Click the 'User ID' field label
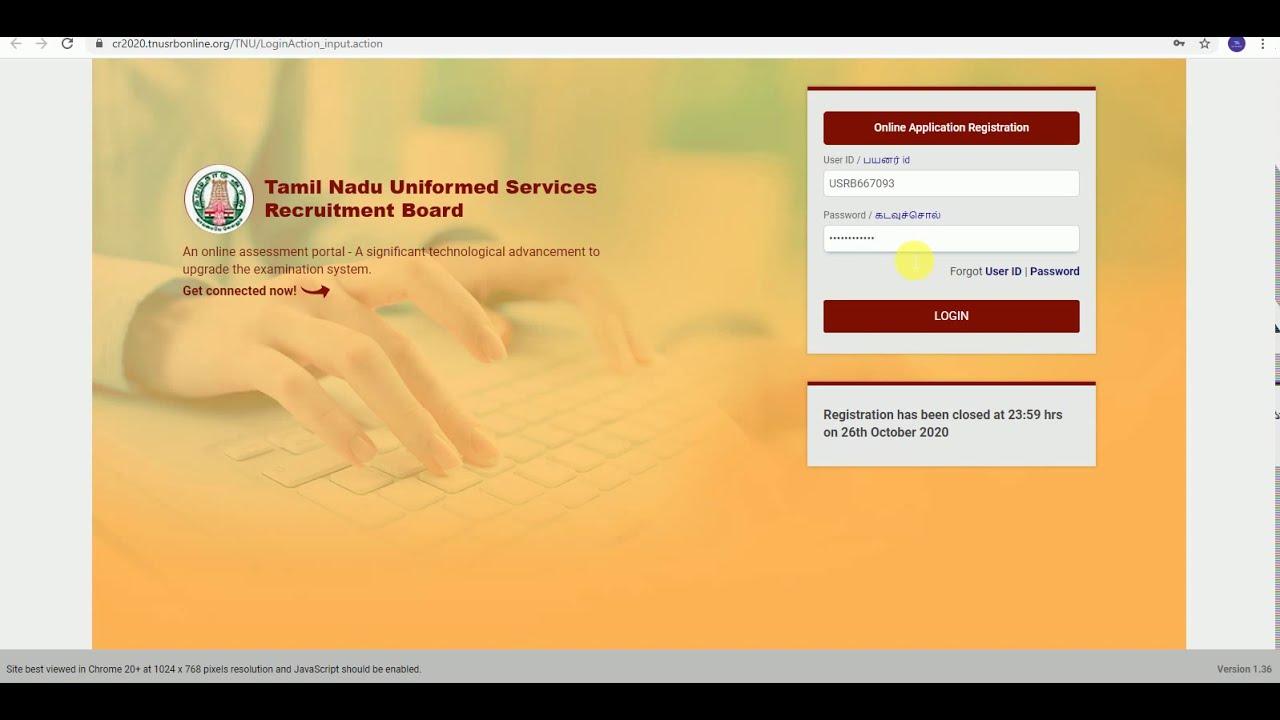 click(x=866, y=160)
